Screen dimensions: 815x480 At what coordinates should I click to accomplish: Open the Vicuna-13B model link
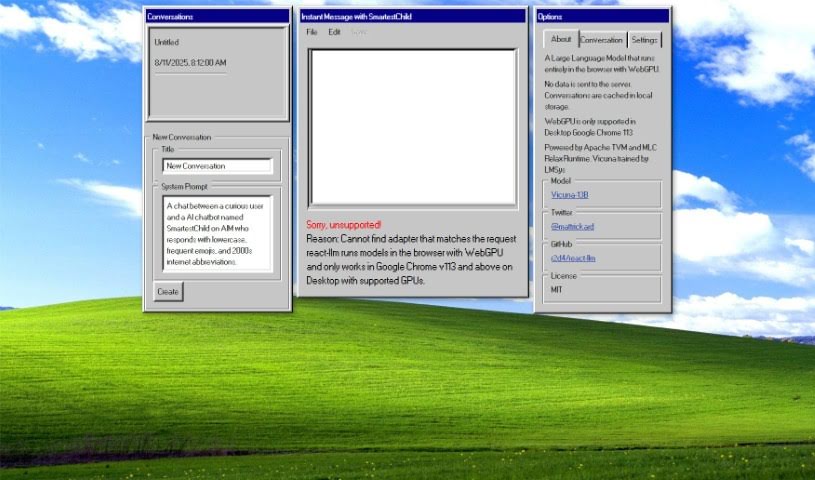coord(569,195)
